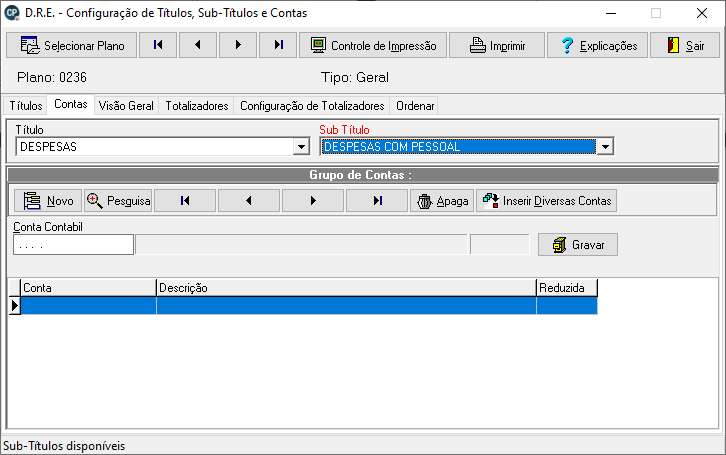This screenshot has height=455, width=726.
Task: Click the CP application icon in title bar
Action: [x=12, y=13]
